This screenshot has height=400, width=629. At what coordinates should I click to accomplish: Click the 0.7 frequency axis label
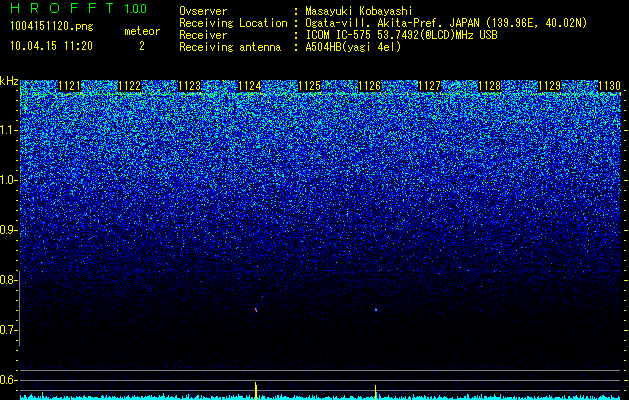coord(8,330)
